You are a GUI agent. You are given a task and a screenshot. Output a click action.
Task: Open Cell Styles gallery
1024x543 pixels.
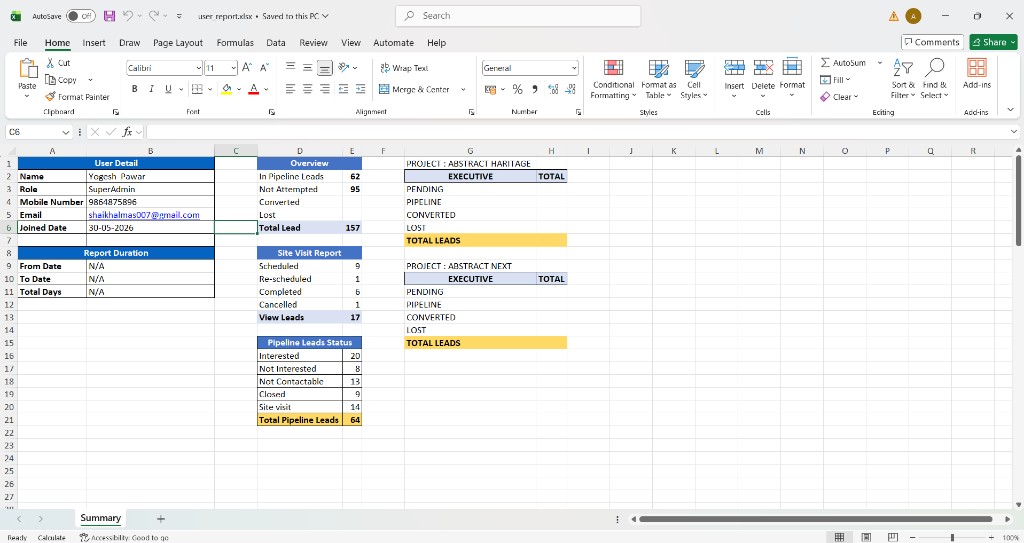point(694,79)
